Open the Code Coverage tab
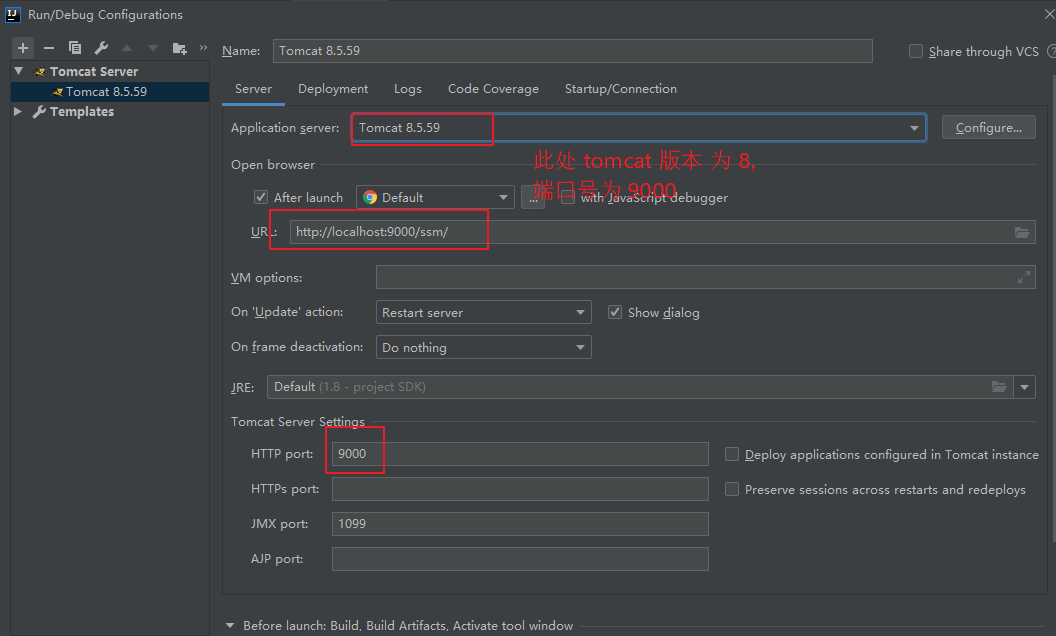1056x636 pixels. pyautogui.click(x=493, y=89)
